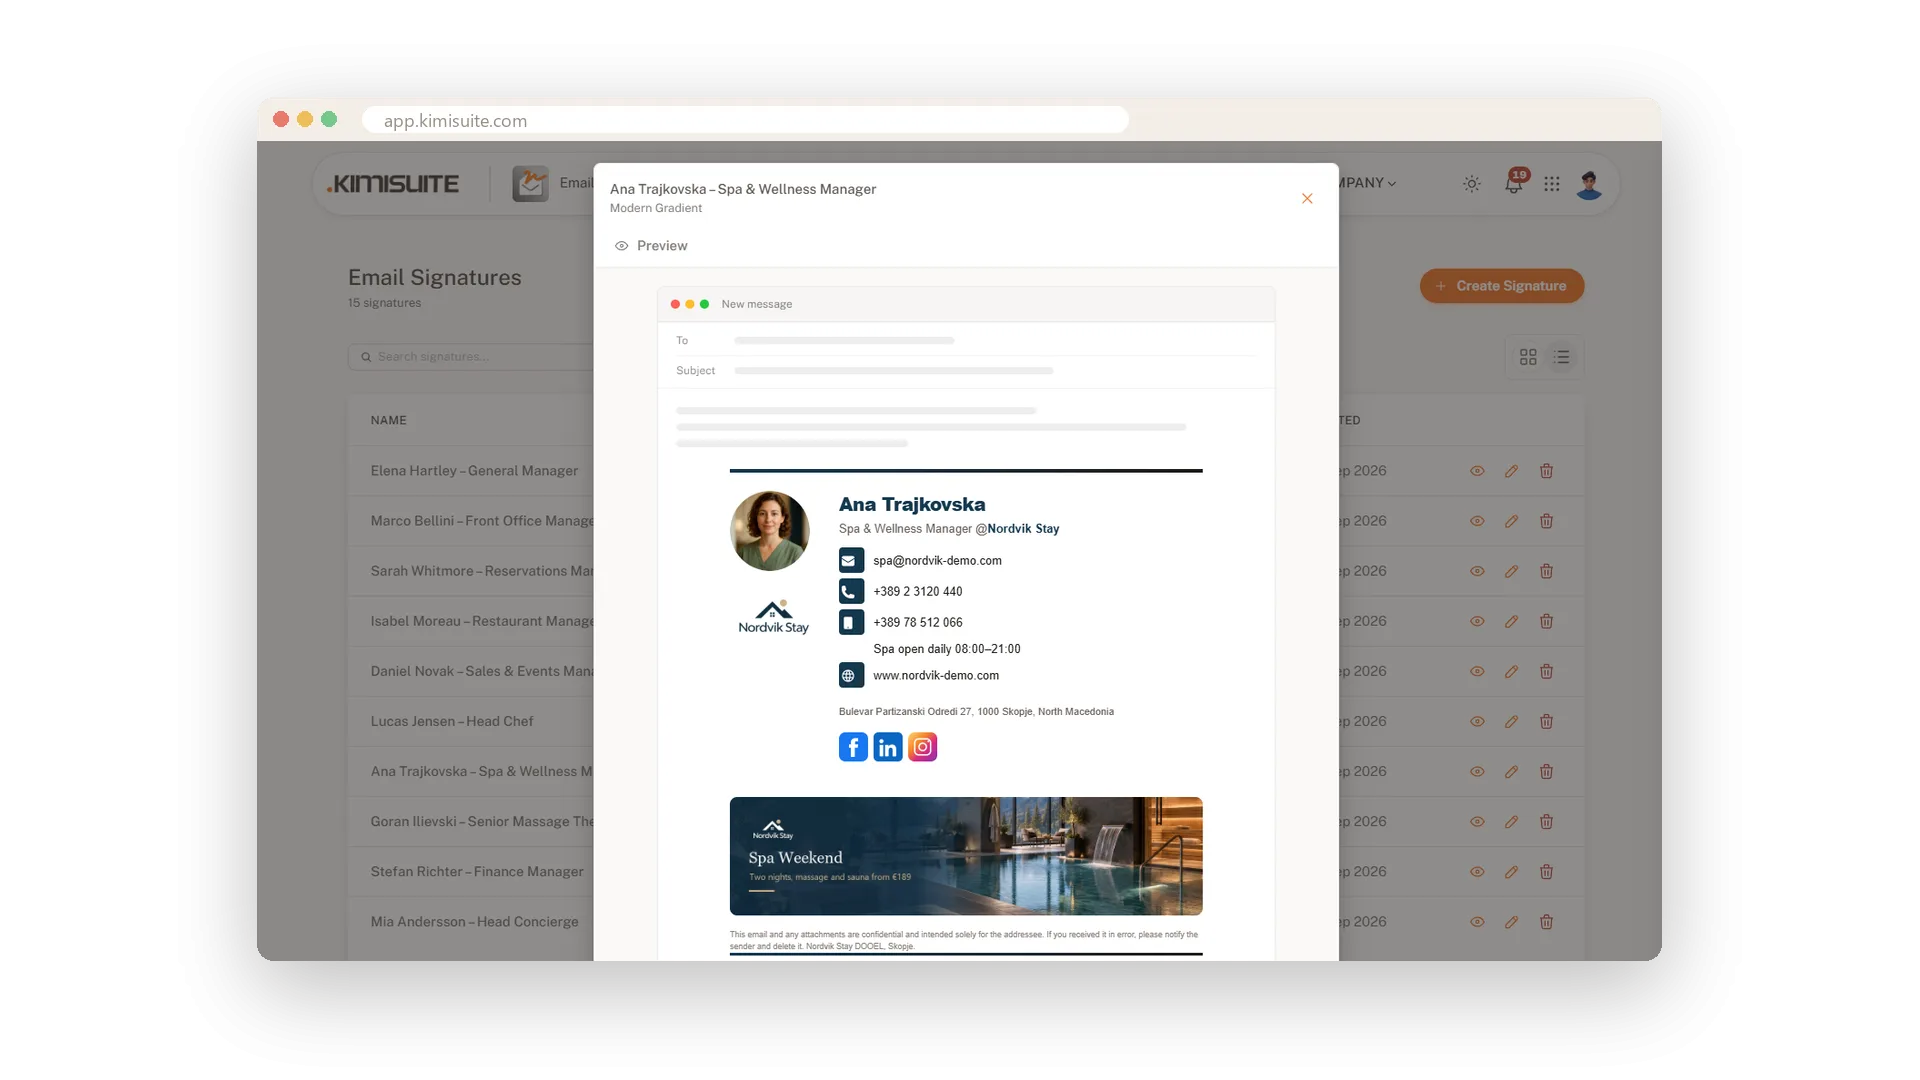Click Nordvik Stay company name link

click(x=1023, y=529)
